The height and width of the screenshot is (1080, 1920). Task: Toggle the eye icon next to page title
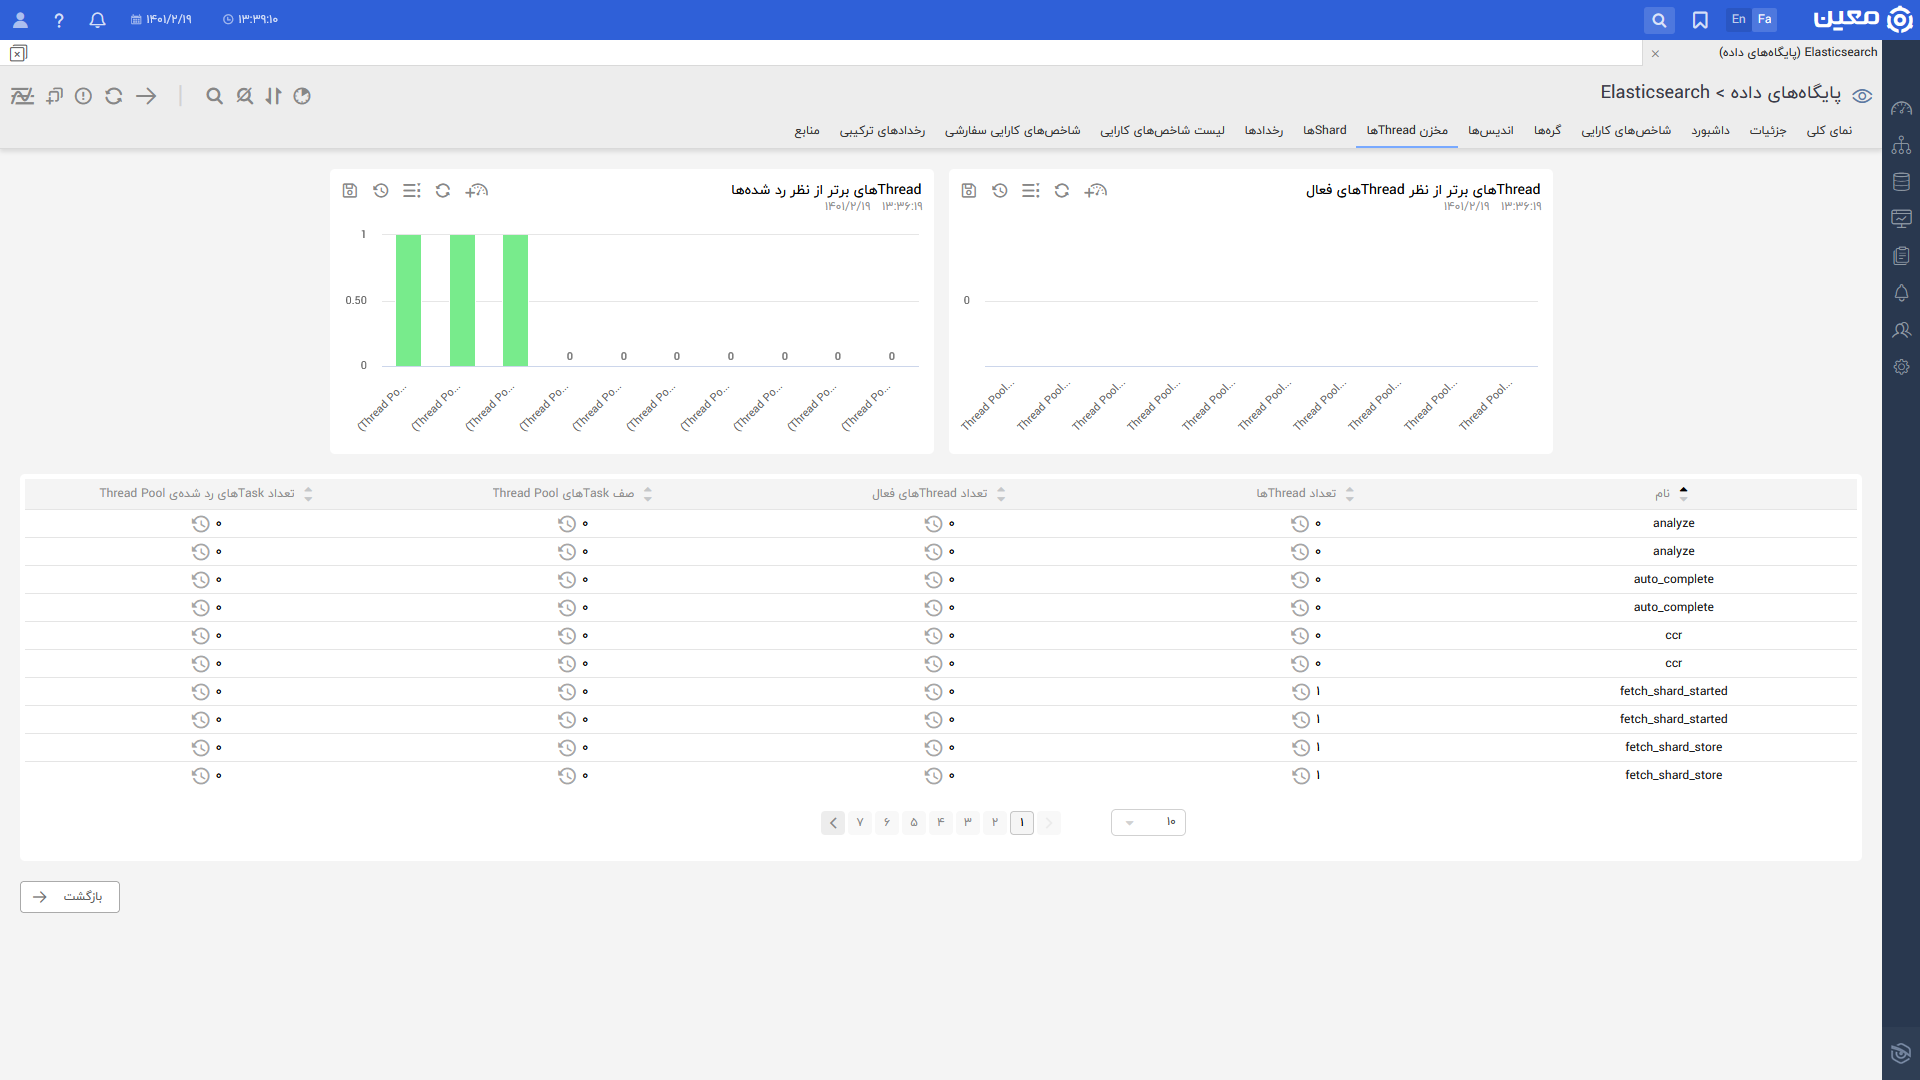1862,96
